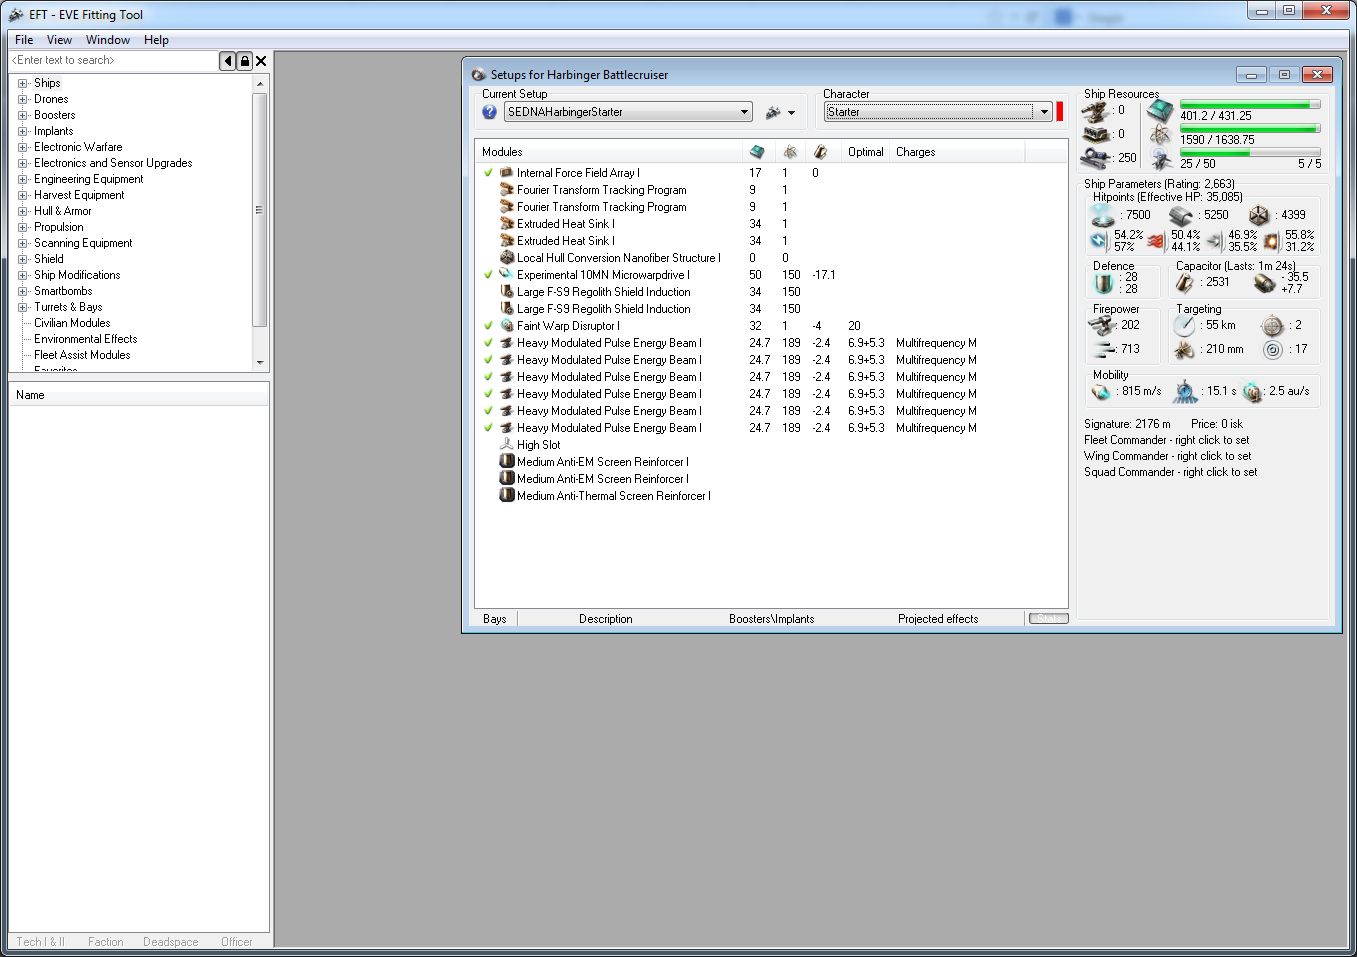Click the powergrid icon beside 1590 / 1638.75

(x=1160, y=135)
